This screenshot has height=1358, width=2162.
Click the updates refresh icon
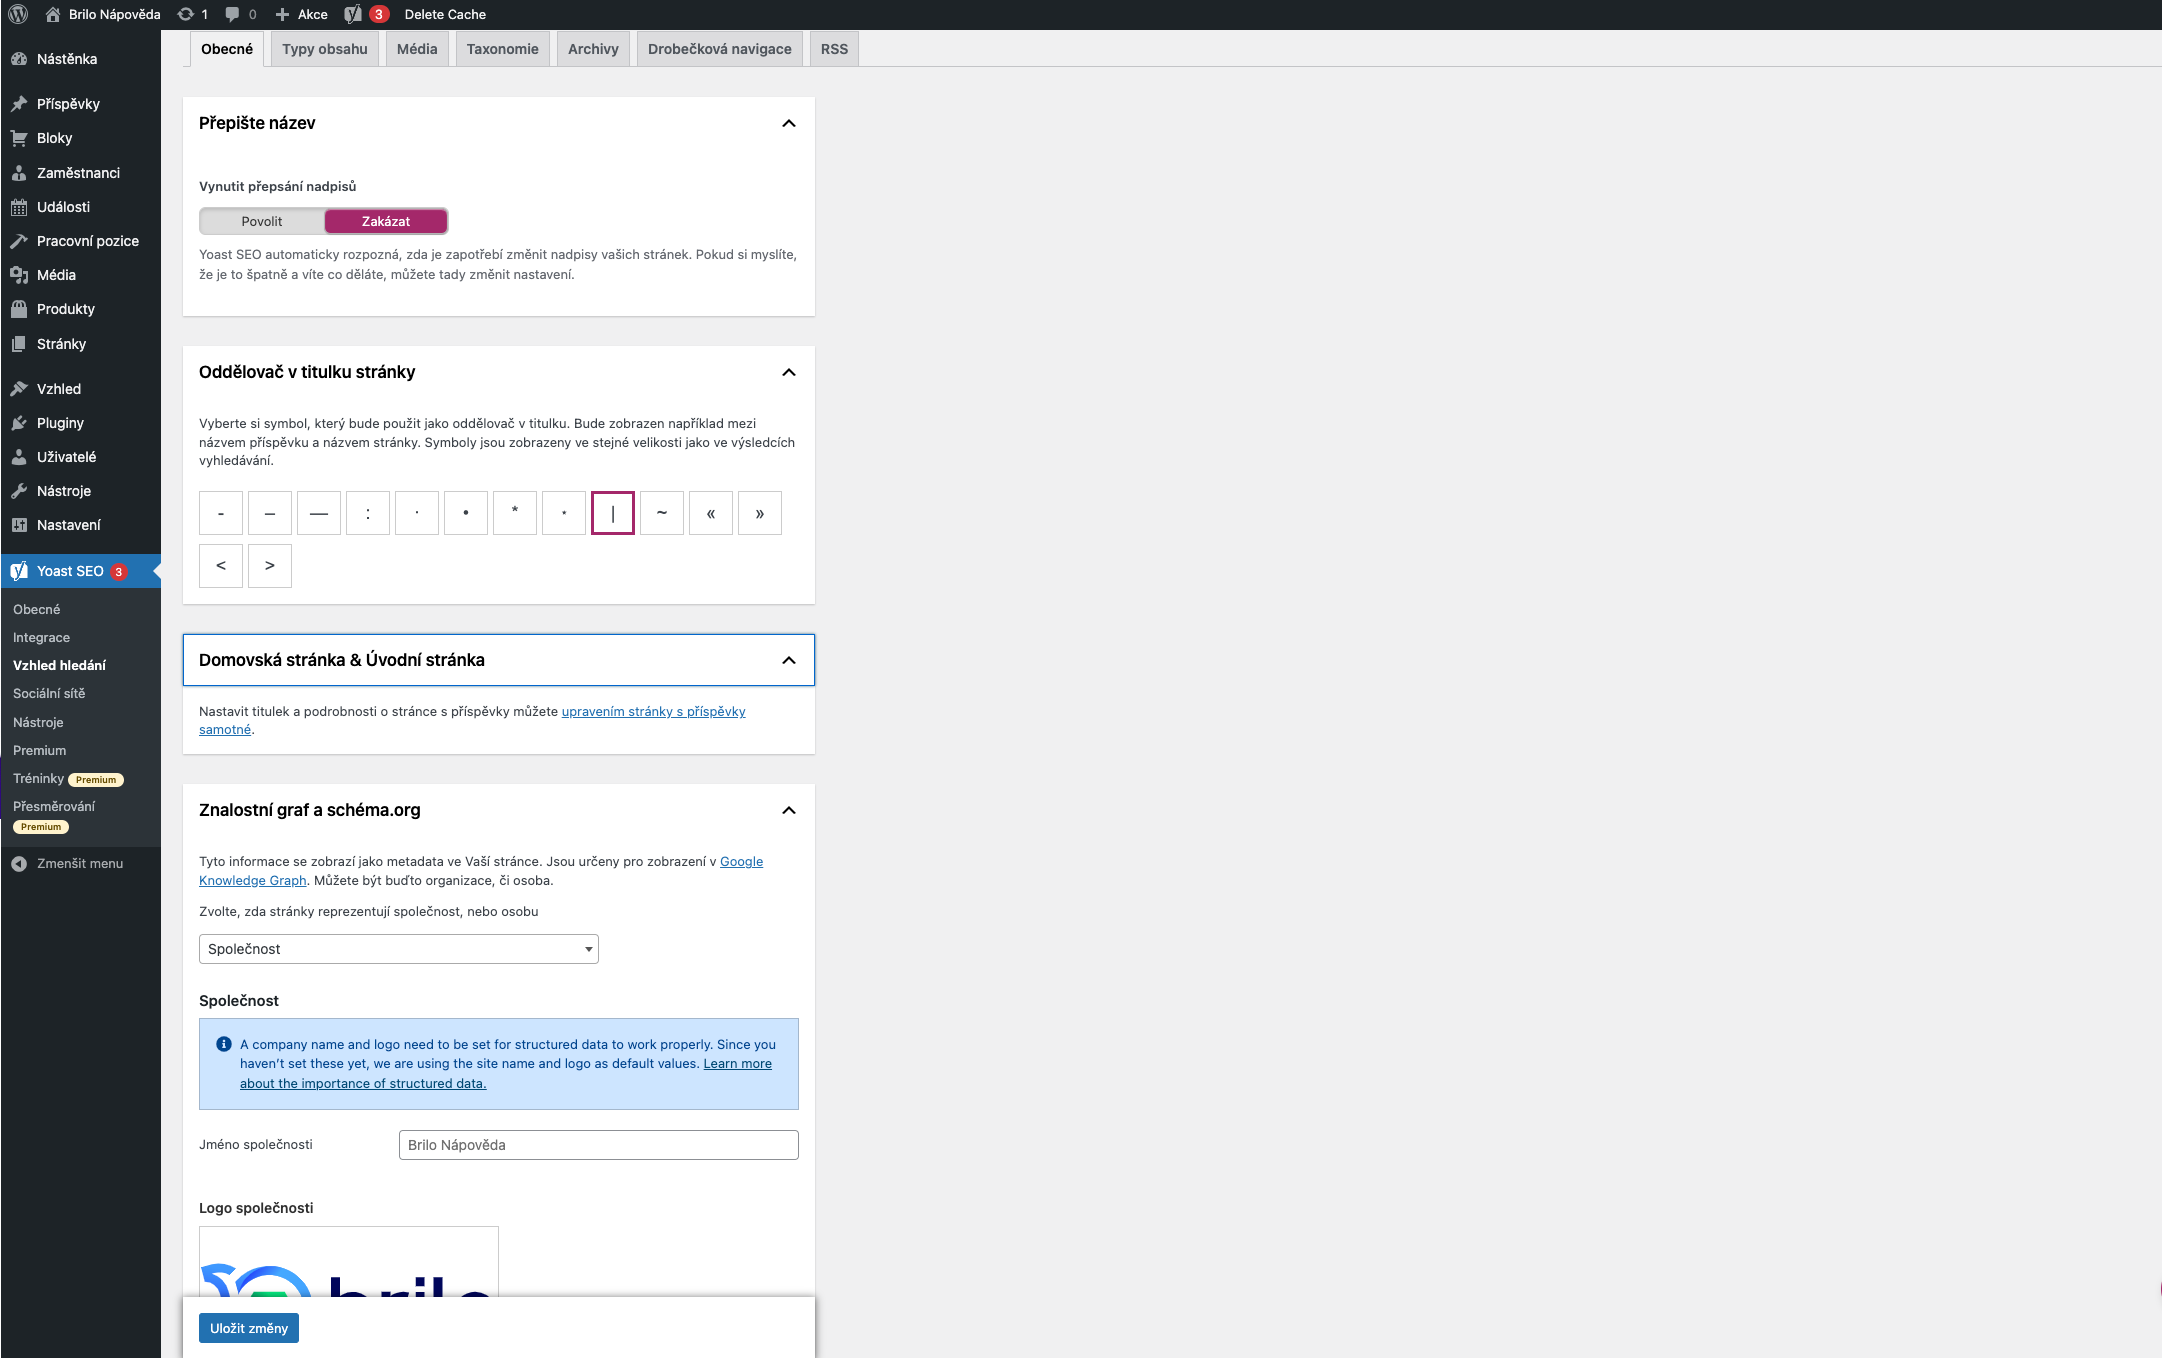pos(185,14)
